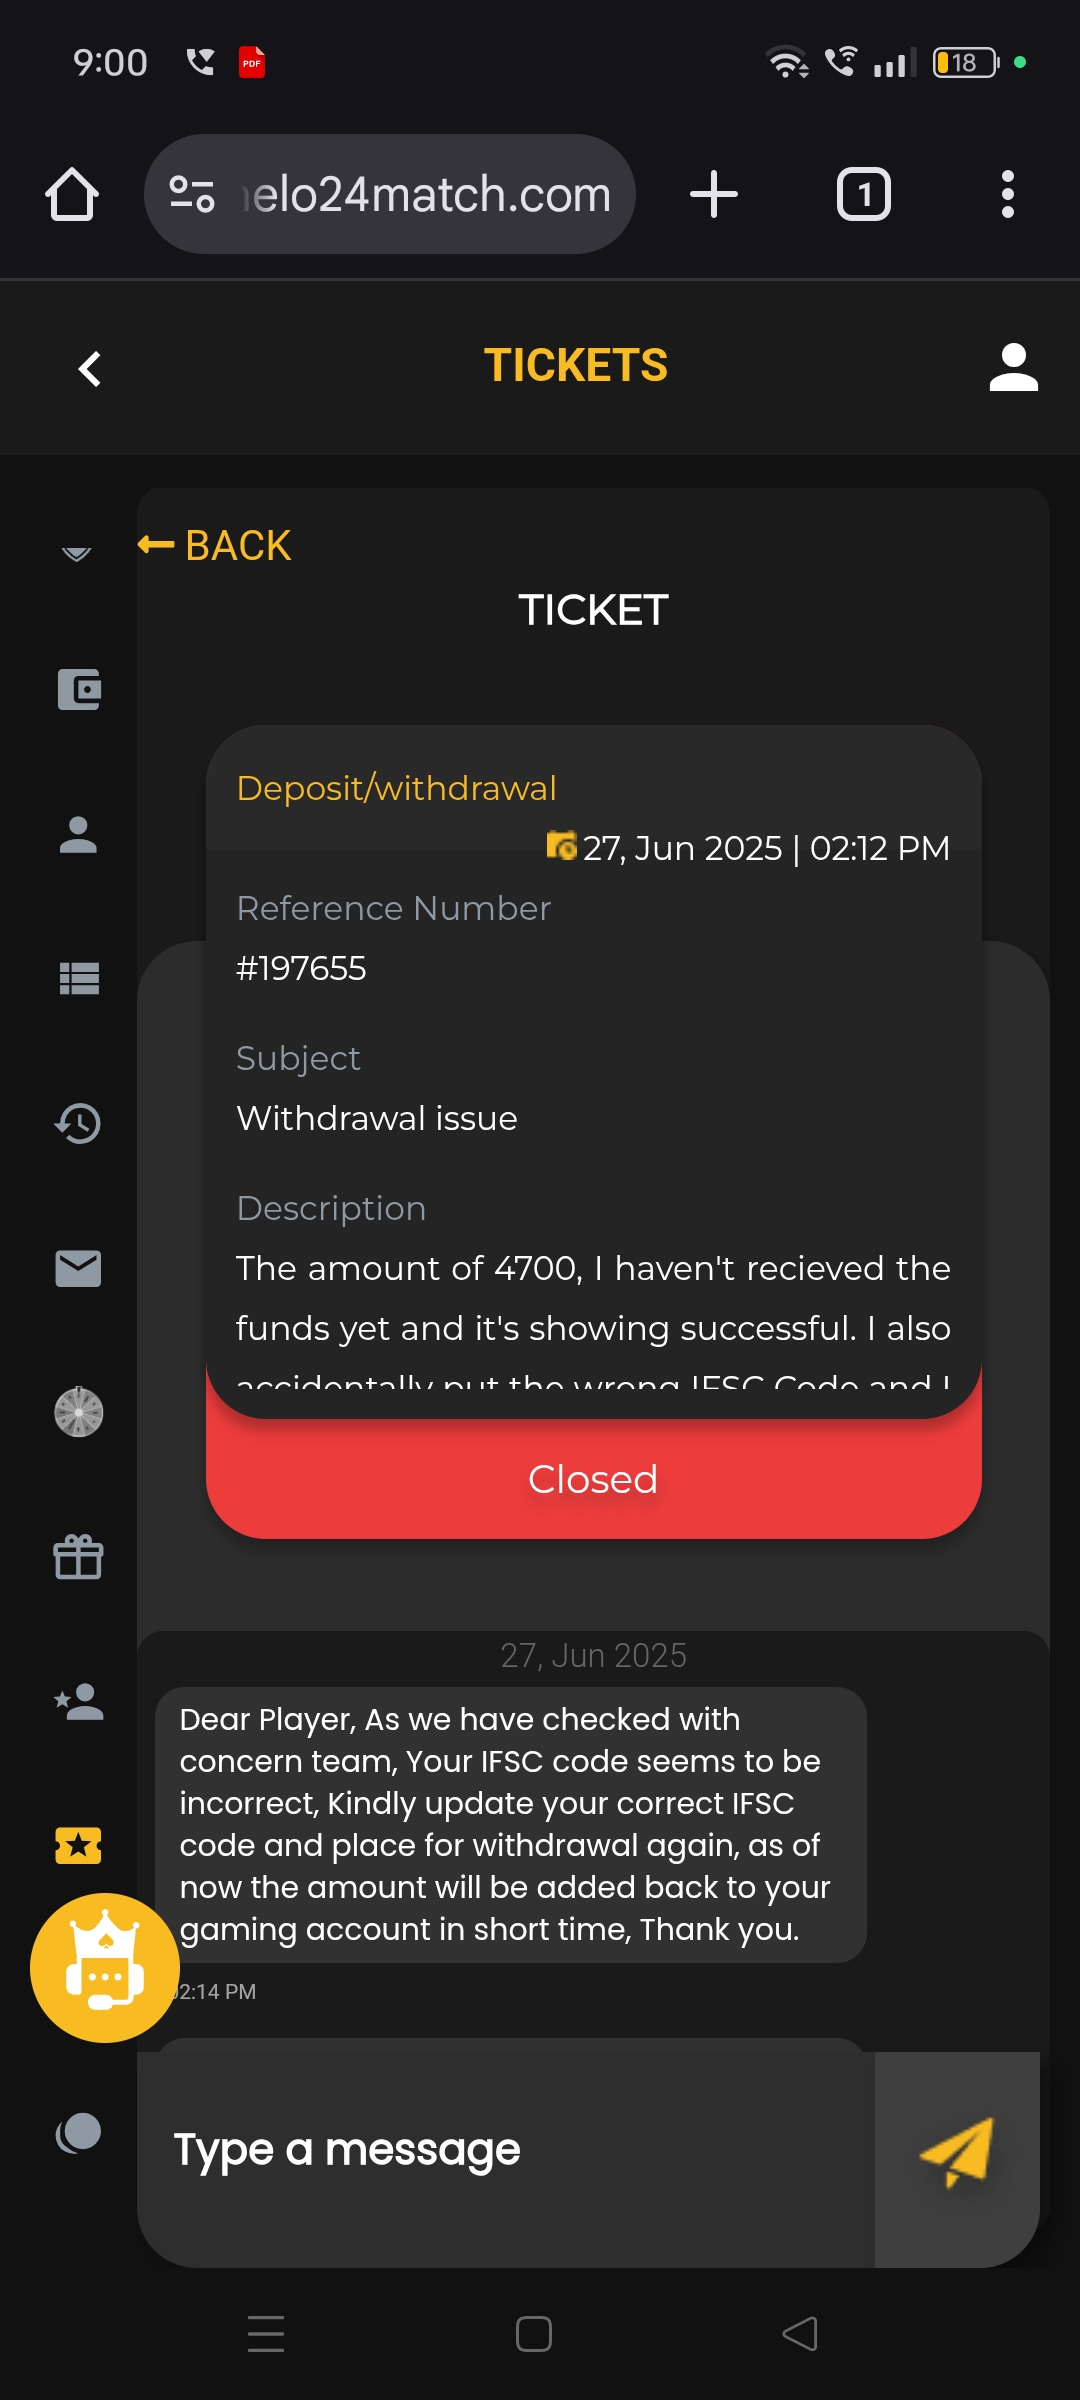1080x2400 pixels.
Task: Open the wallet icon in sidebar
Action: coord(79,690)
